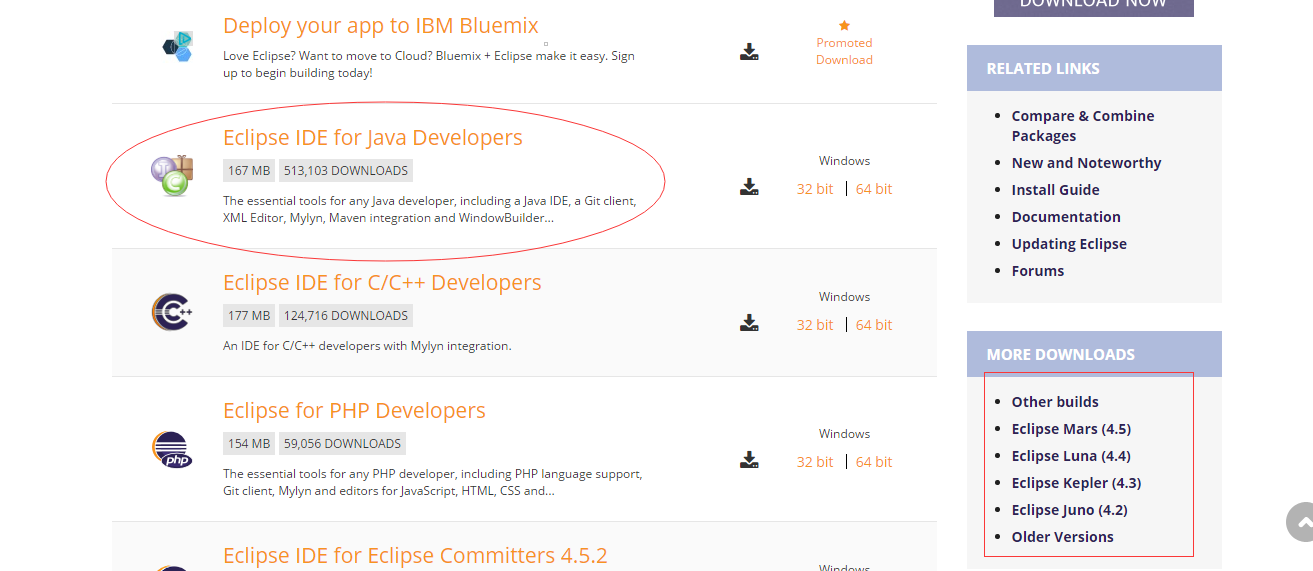The height and width of the screenshot is (571, 1313).
Task: Open the Eclipse IDE for Java Developers title link
Action: click(x=373, y=137)
